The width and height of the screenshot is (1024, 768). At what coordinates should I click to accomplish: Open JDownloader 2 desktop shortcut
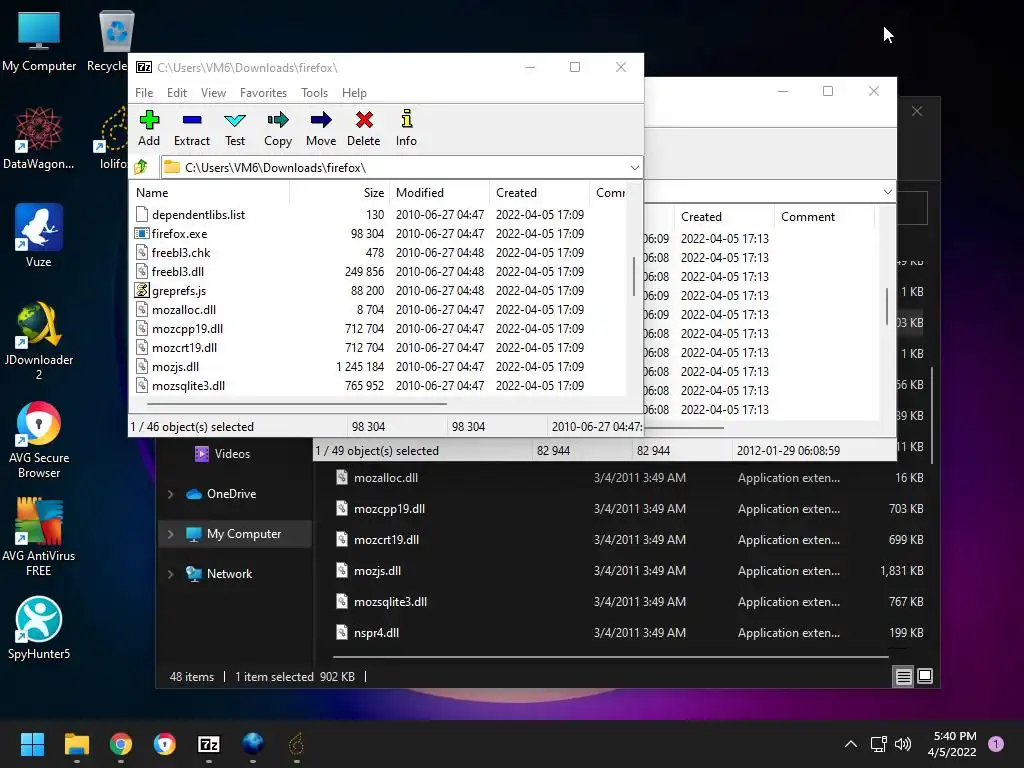tap(39, 341)
